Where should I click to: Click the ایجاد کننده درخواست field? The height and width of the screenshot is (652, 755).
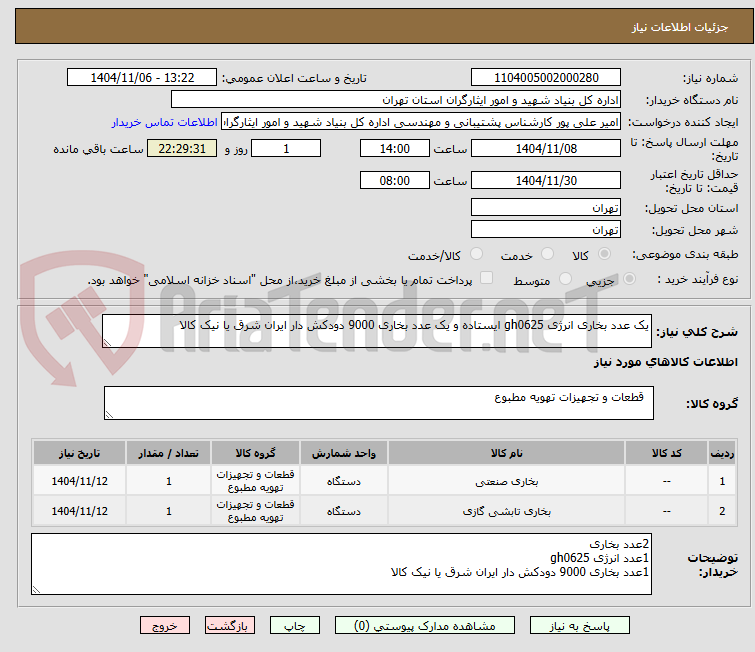421,122
